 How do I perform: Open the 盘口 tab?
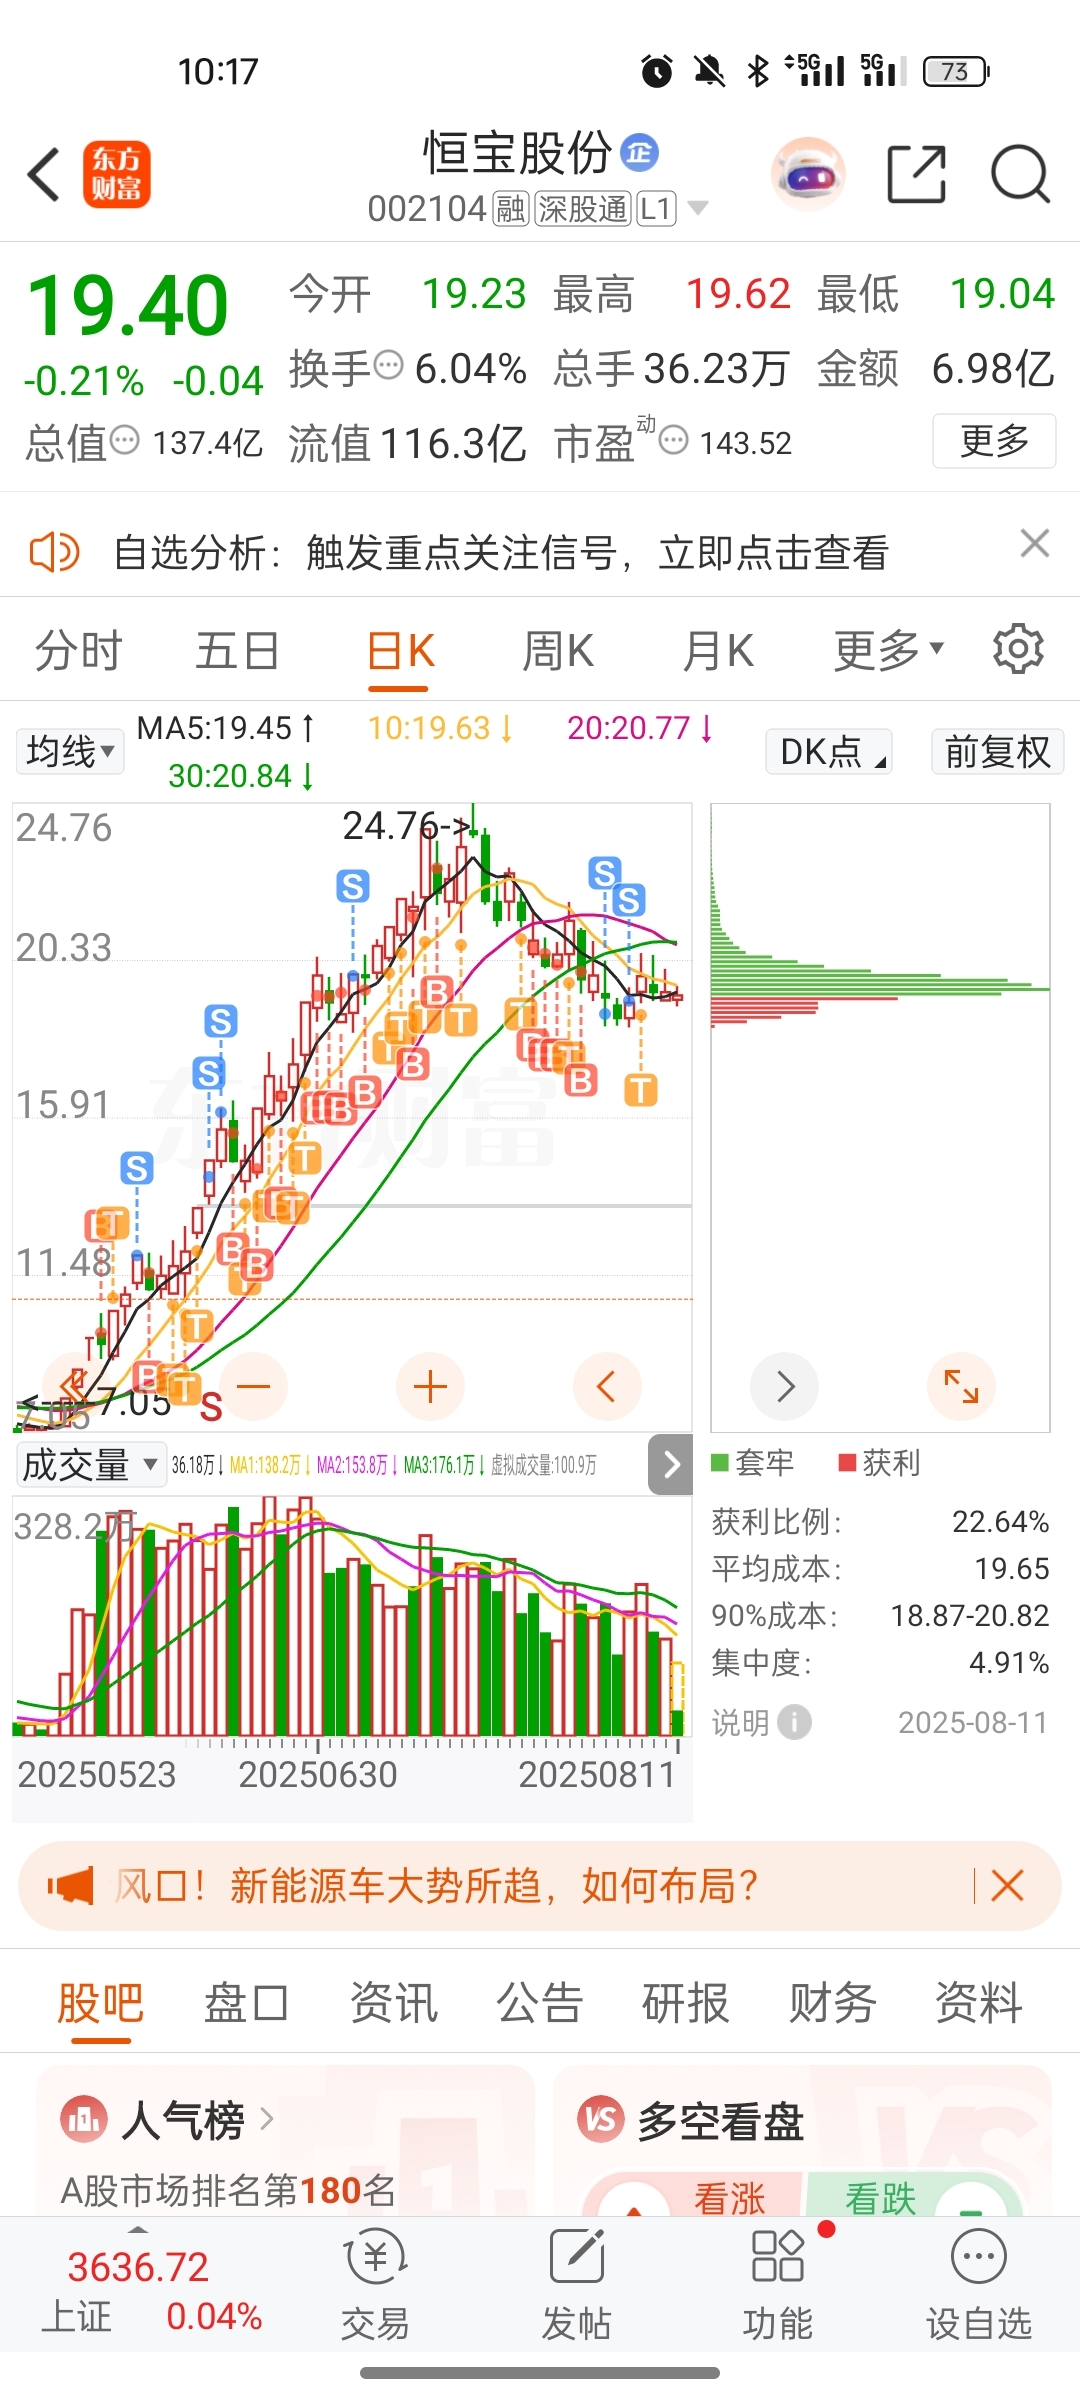pos(247,2003)
